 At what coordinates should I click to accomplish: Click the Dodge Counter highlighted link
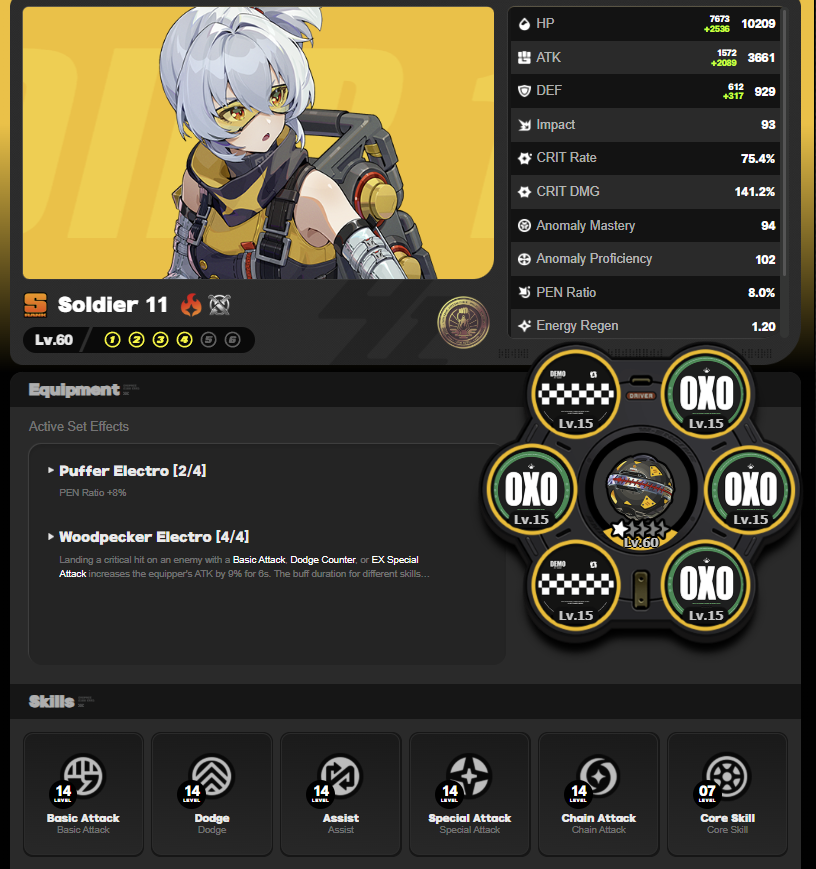(323, 560)
